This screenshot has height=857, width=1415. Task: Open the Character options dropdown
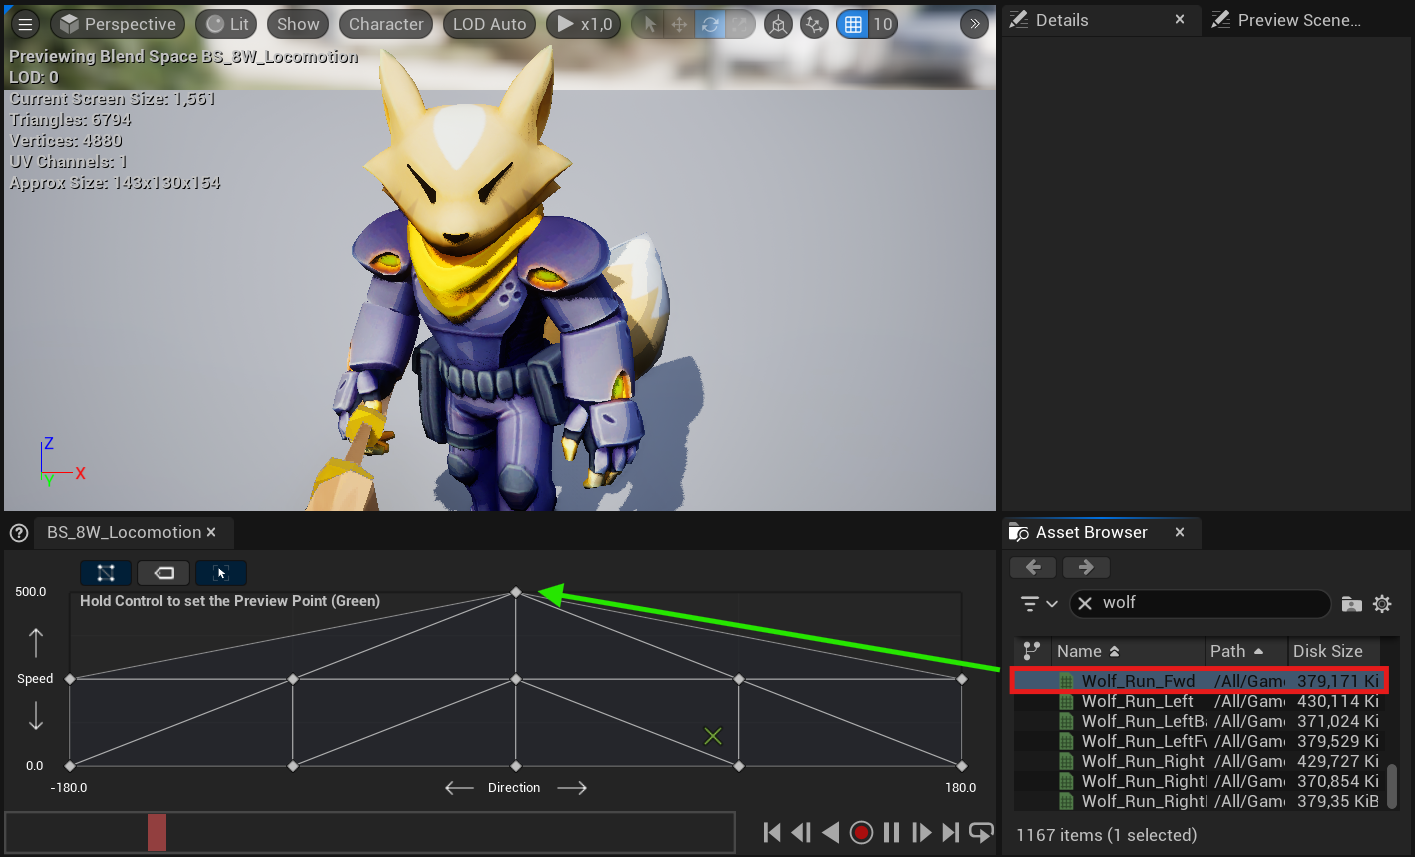click(x=386, y=24)
